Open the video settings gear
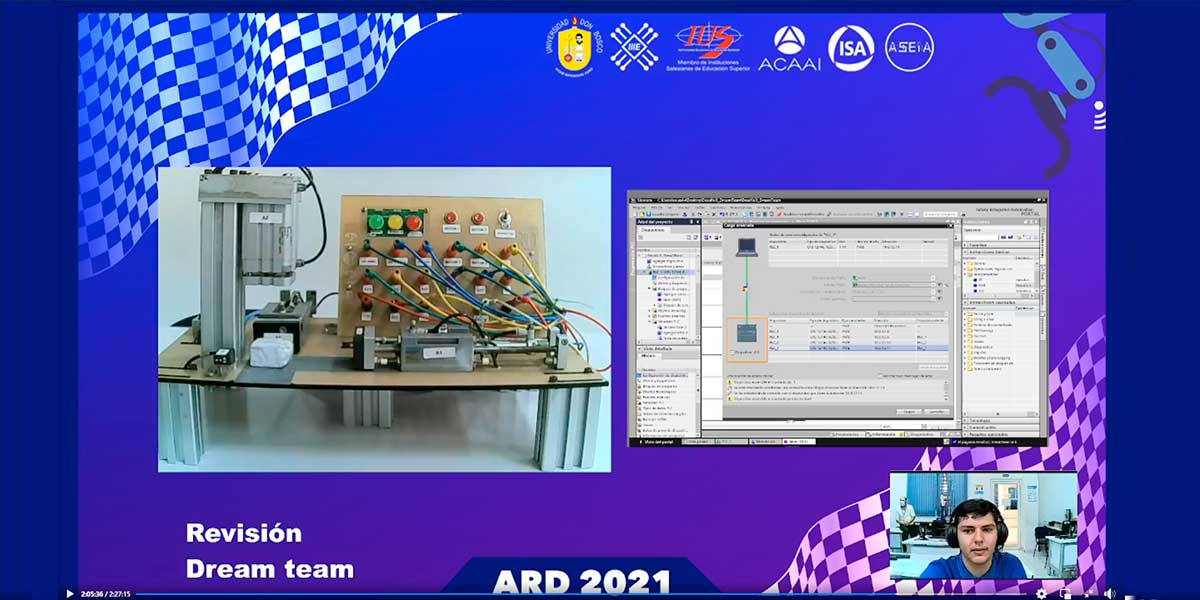This screenshot has height=600, width=1200. (1041, 593)
